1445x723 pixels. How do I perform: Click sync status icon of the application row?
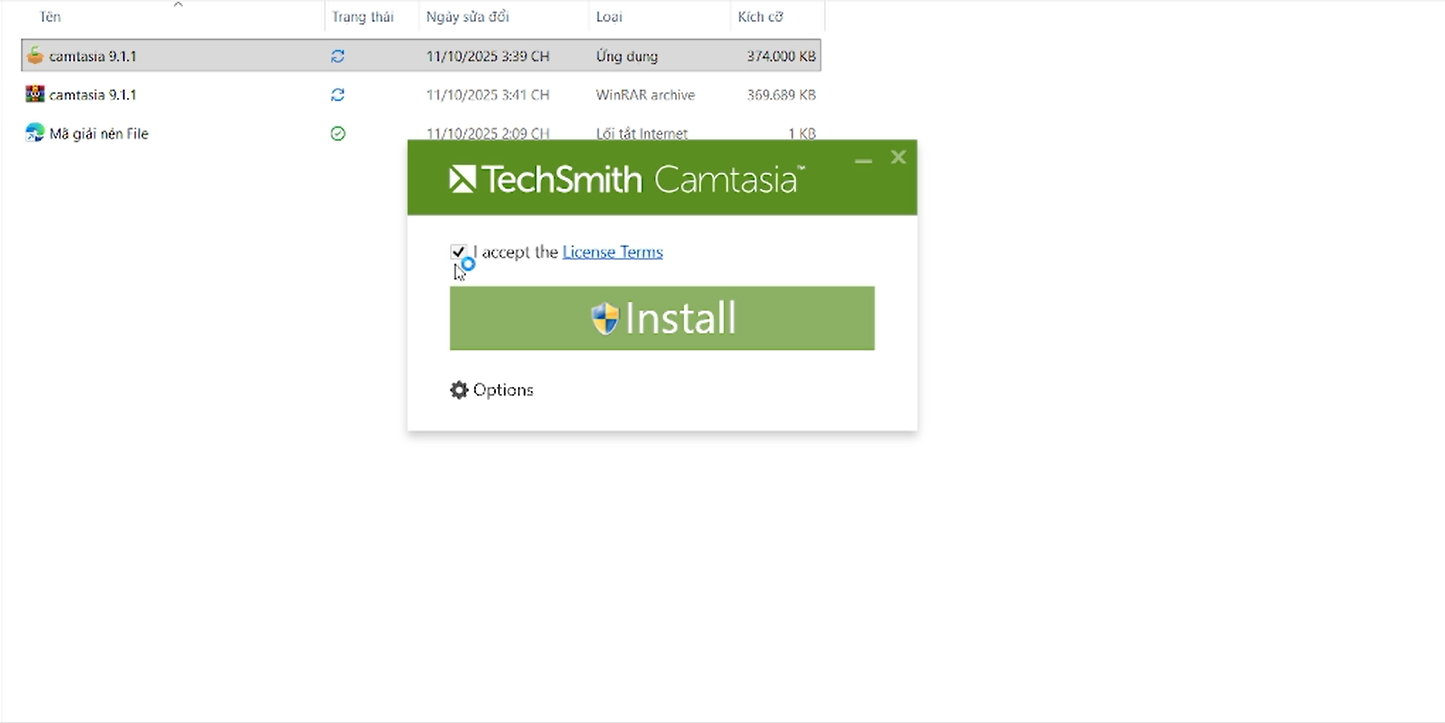(x=338, y=56)
